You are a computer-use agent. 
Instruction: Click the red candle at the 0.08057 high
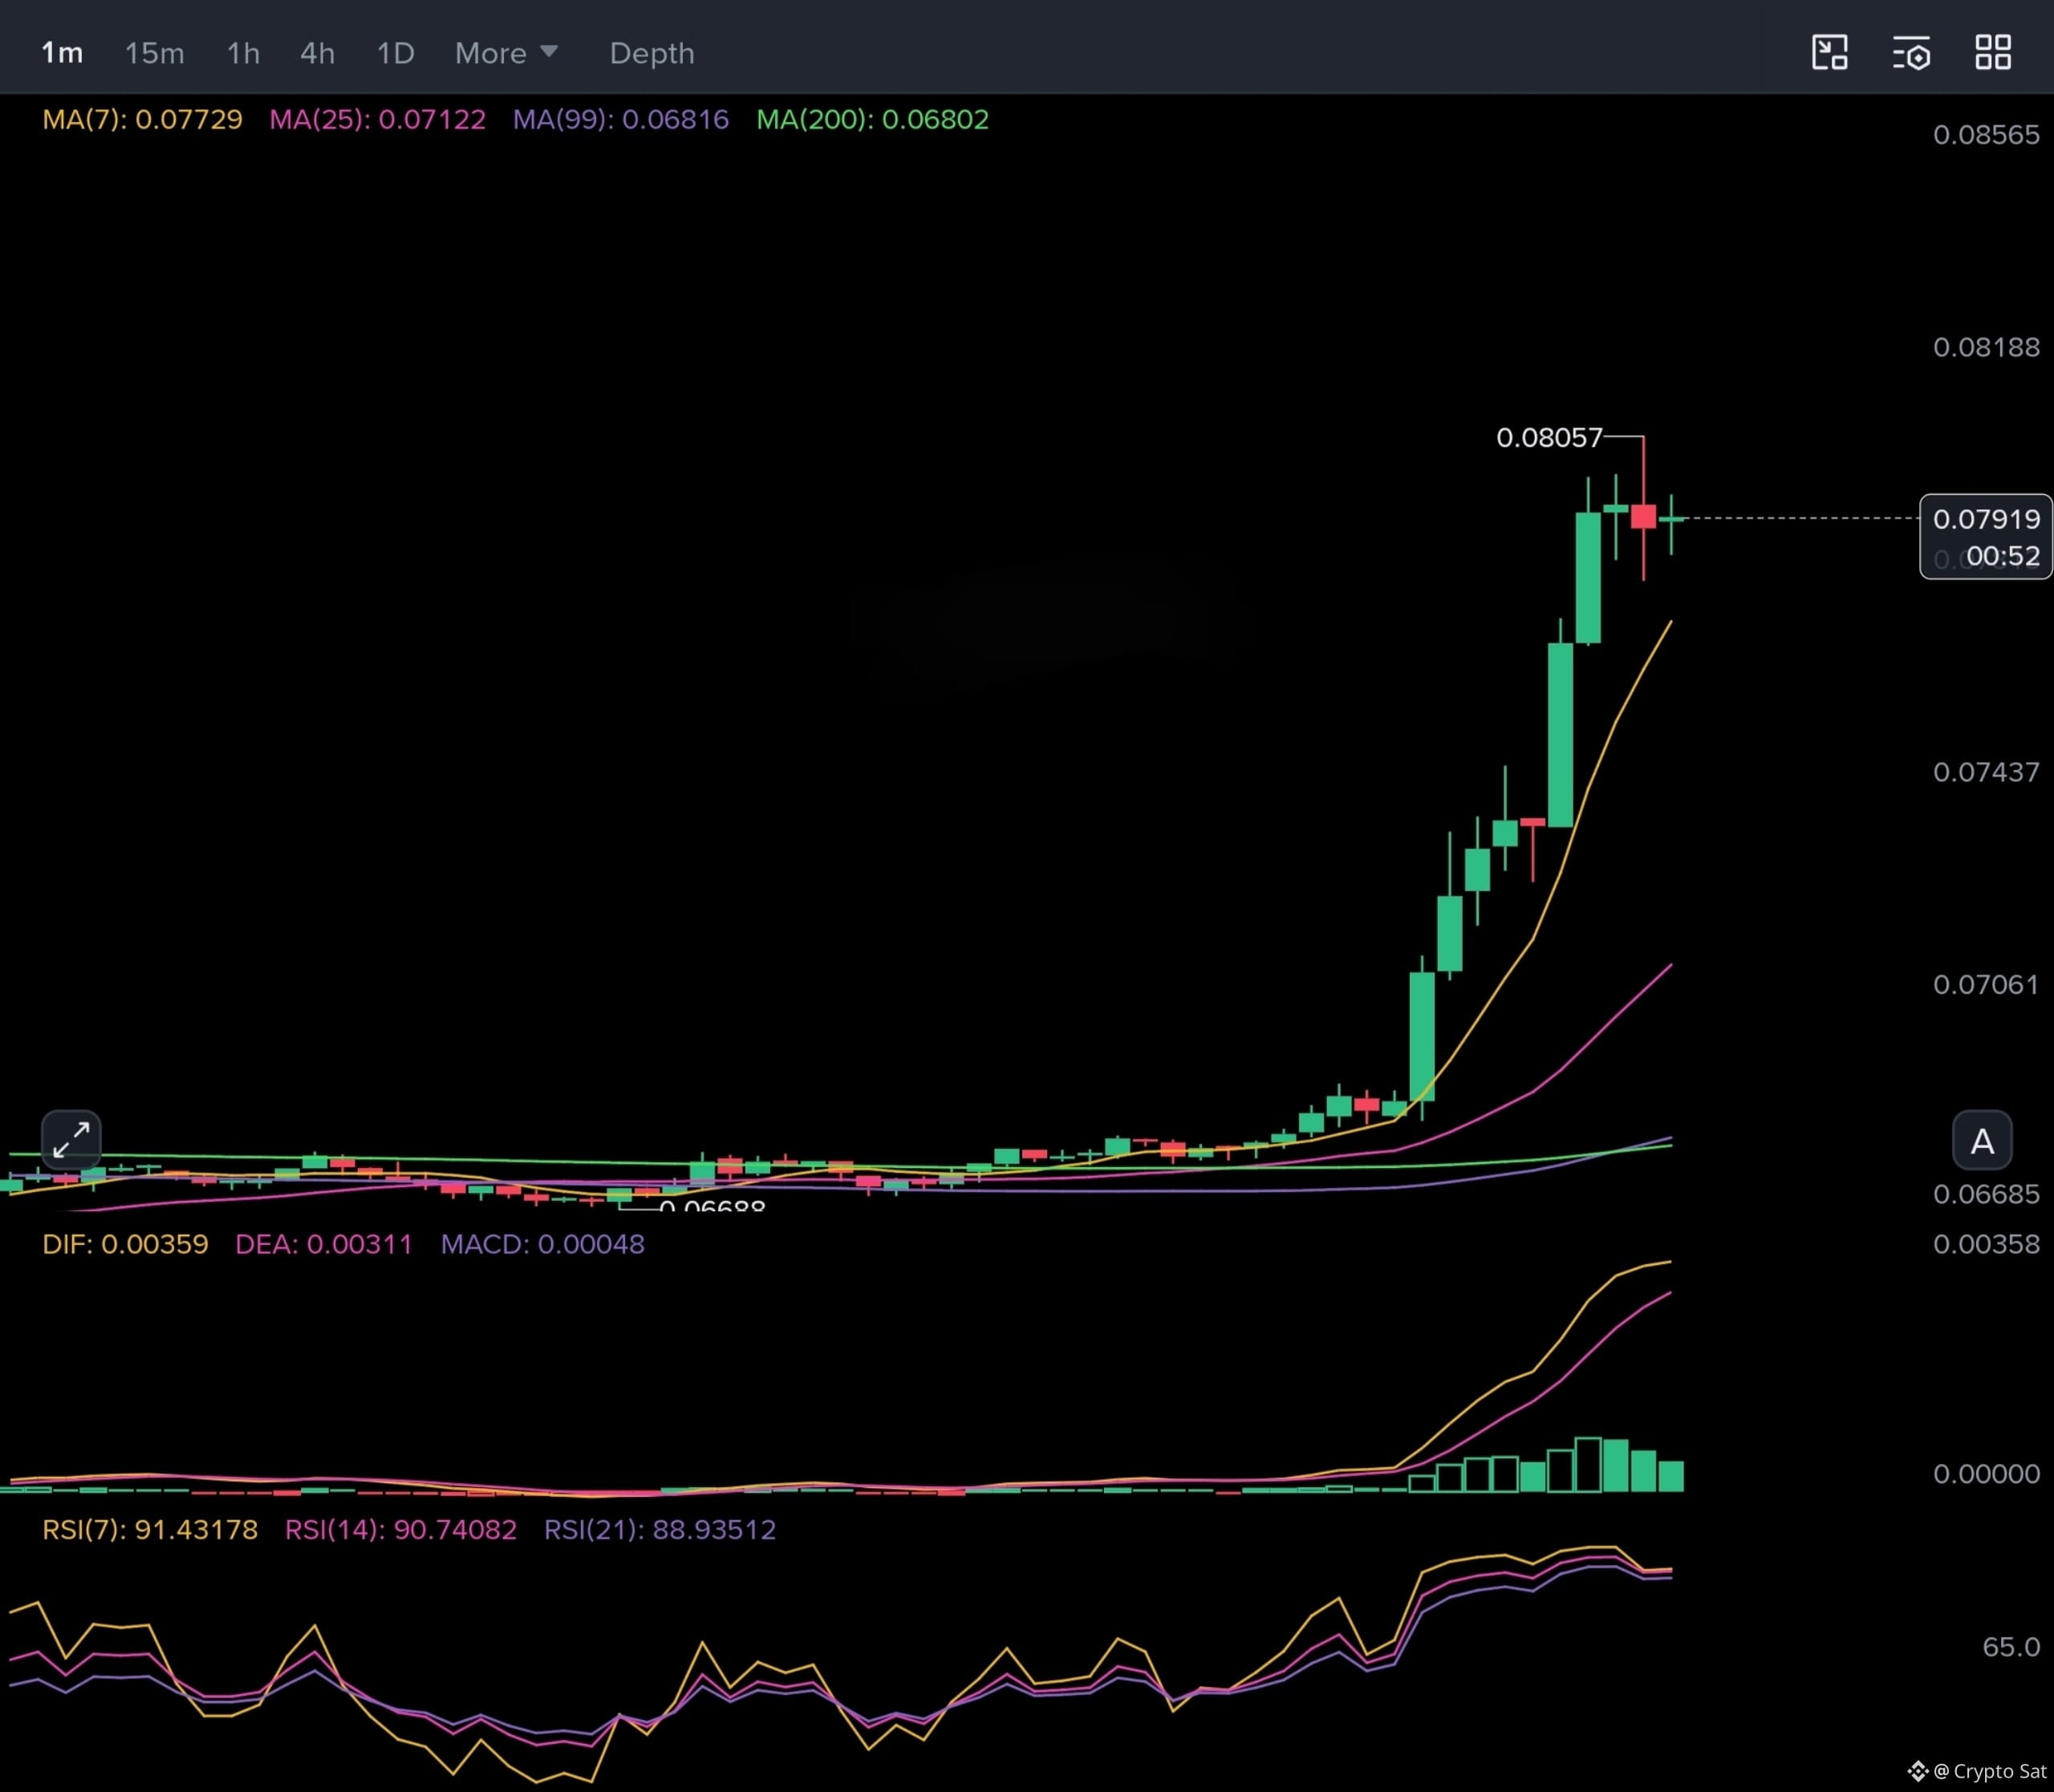pos(1643,516)
